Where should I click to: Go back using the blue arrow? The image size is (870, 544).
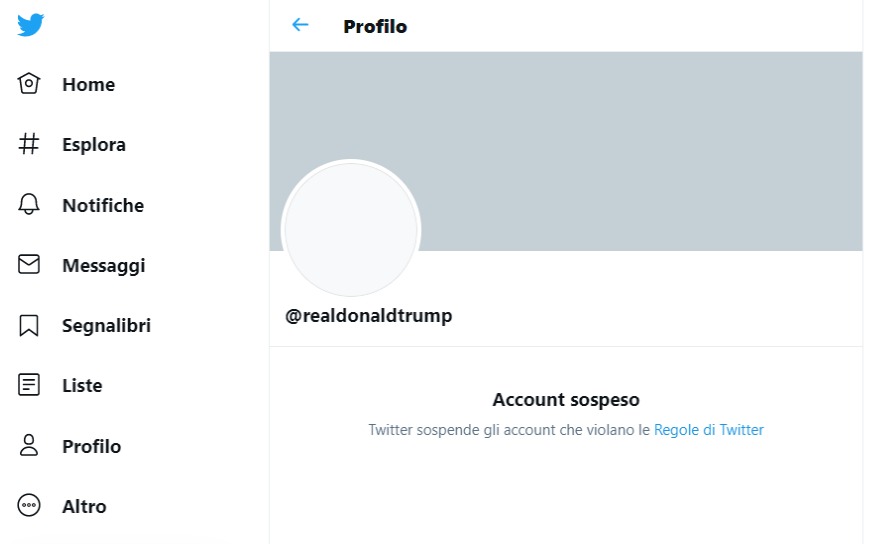(x=300, y=25)
